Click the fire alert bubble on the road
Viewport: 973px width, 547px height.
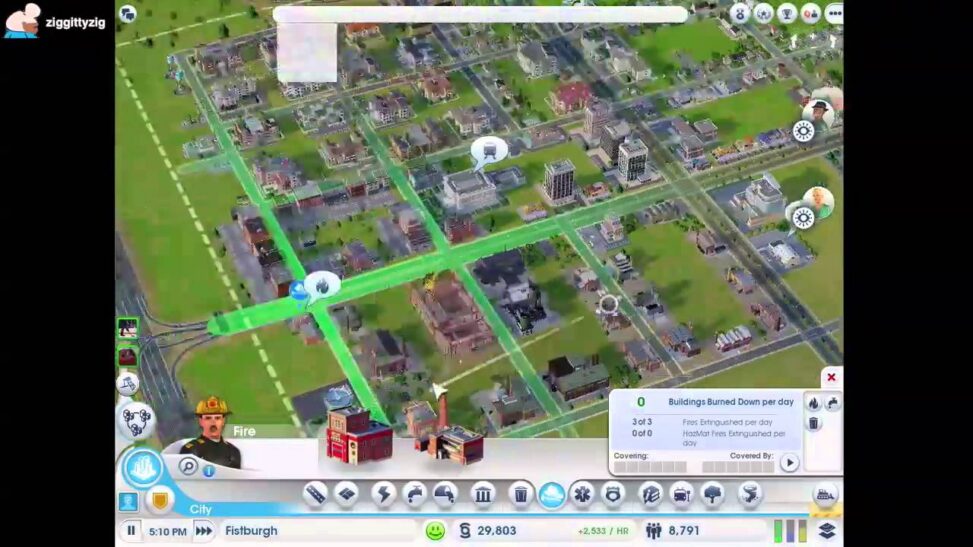click(322, 286)
